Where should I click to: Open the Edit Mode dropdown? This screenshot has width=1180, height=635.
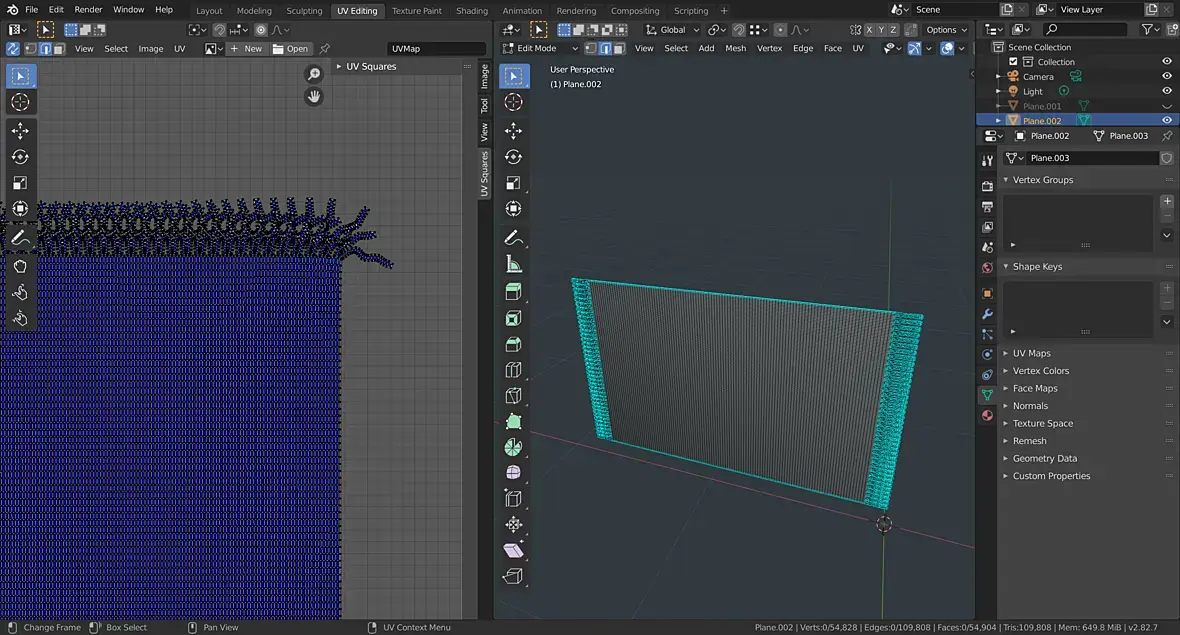pos(541,48)
